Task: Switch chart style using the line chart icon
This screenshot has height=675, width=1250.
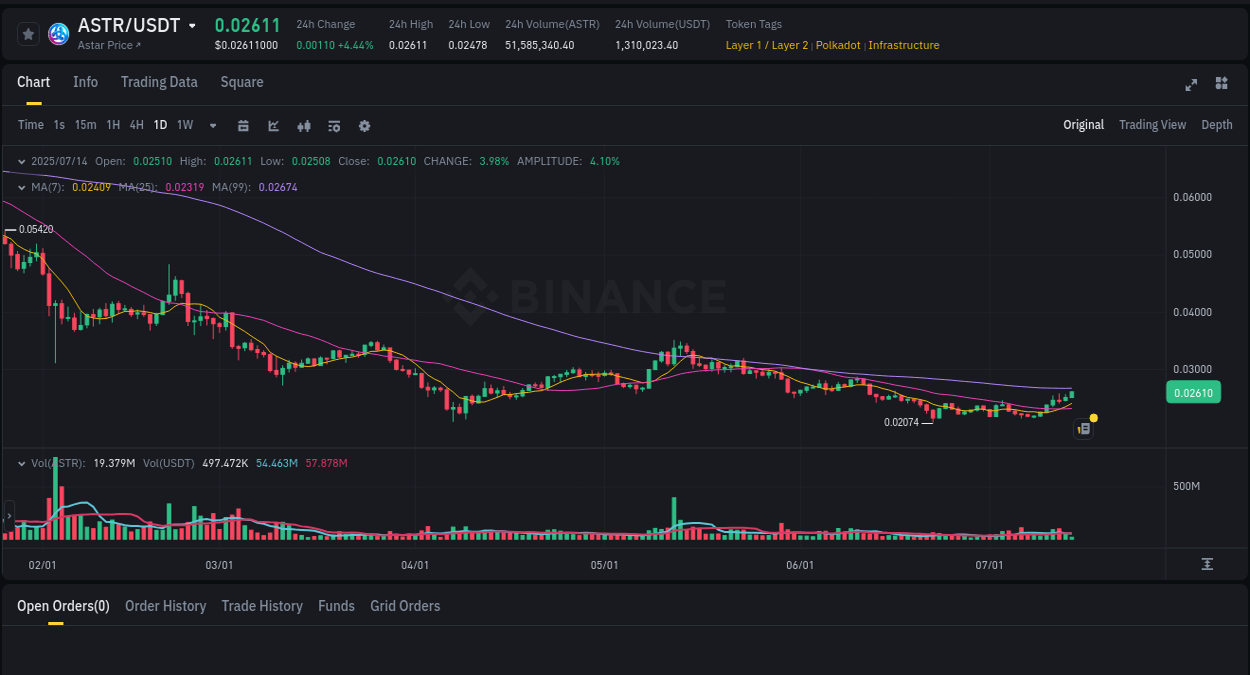Action: point(273,125)
